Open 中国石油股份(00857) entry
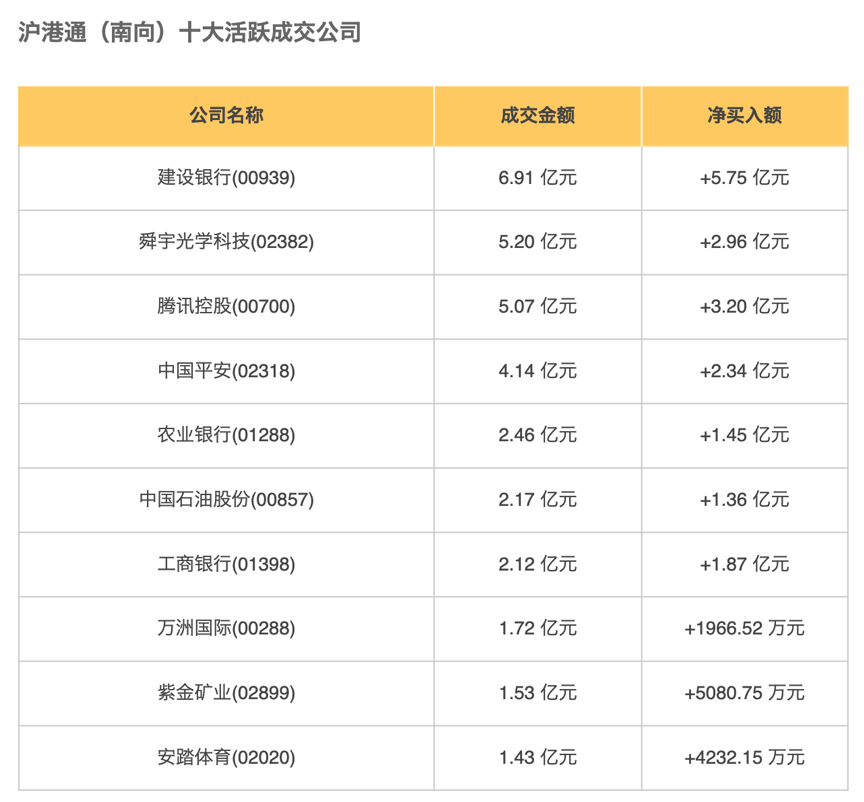This screenshot has height=802, width=864. click(226, 499)
